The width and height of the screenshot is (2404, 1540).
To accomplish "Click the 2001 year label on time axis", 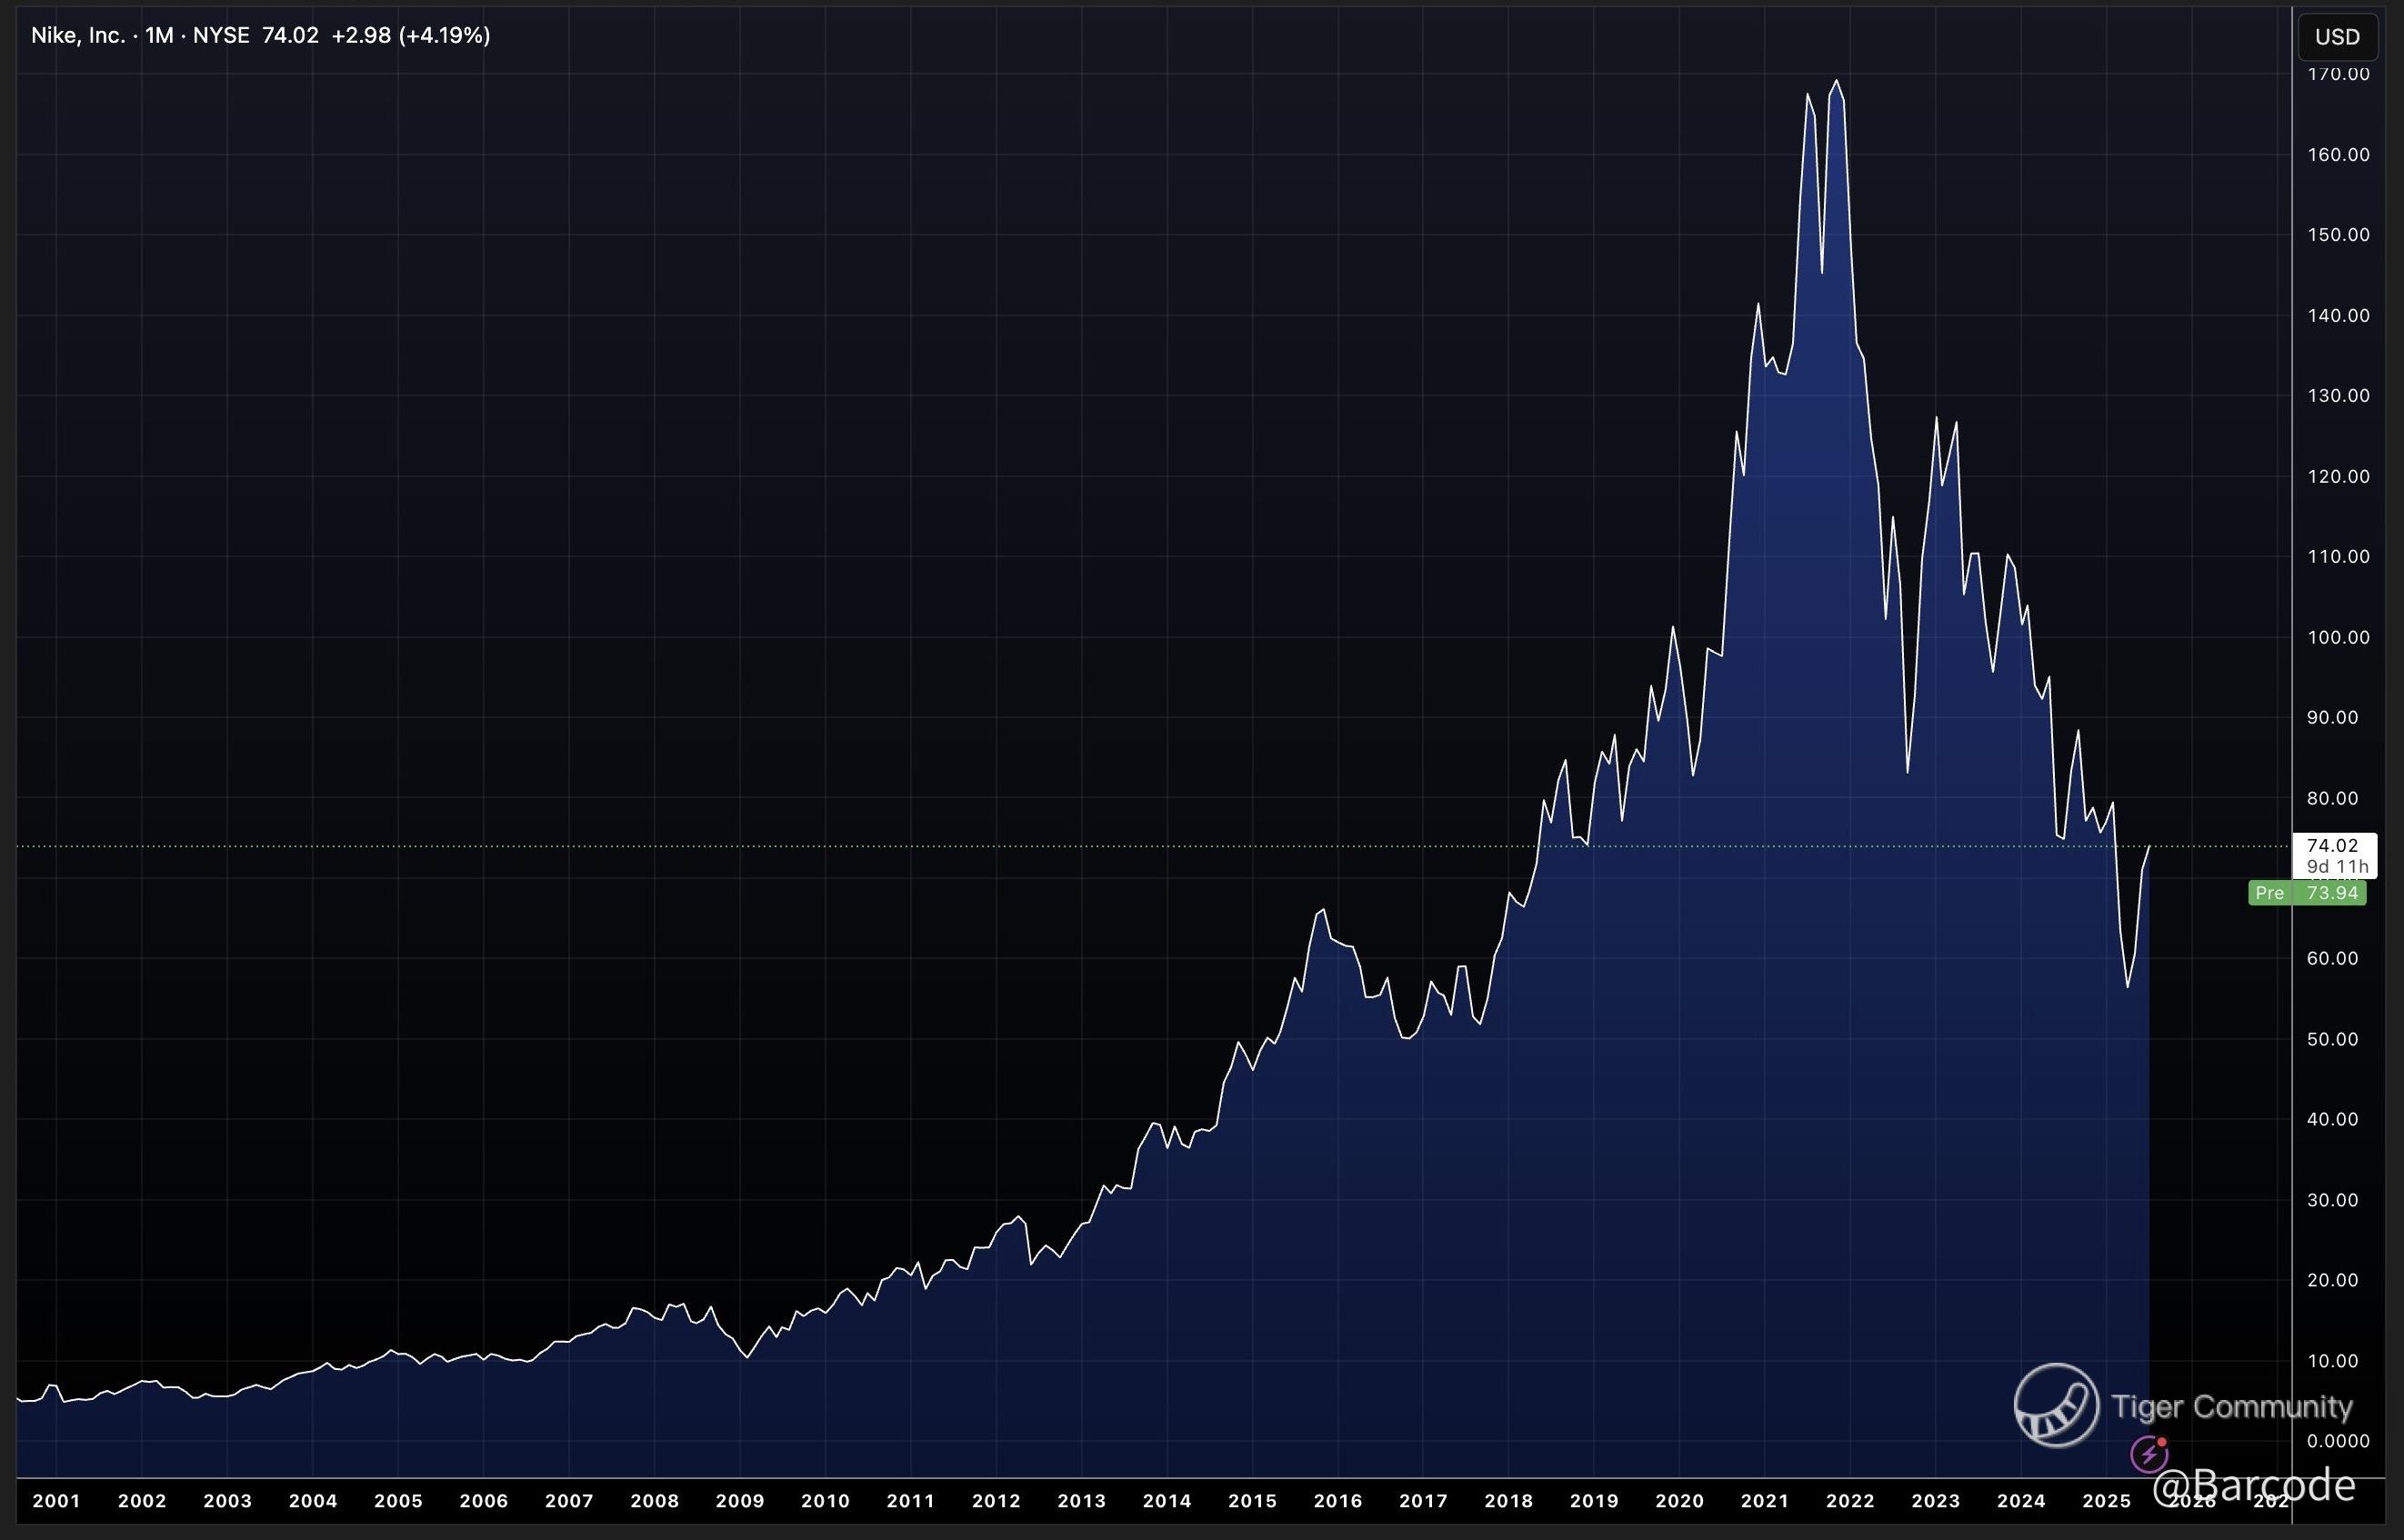I will pyautogui.click(x=56, y=1502).
